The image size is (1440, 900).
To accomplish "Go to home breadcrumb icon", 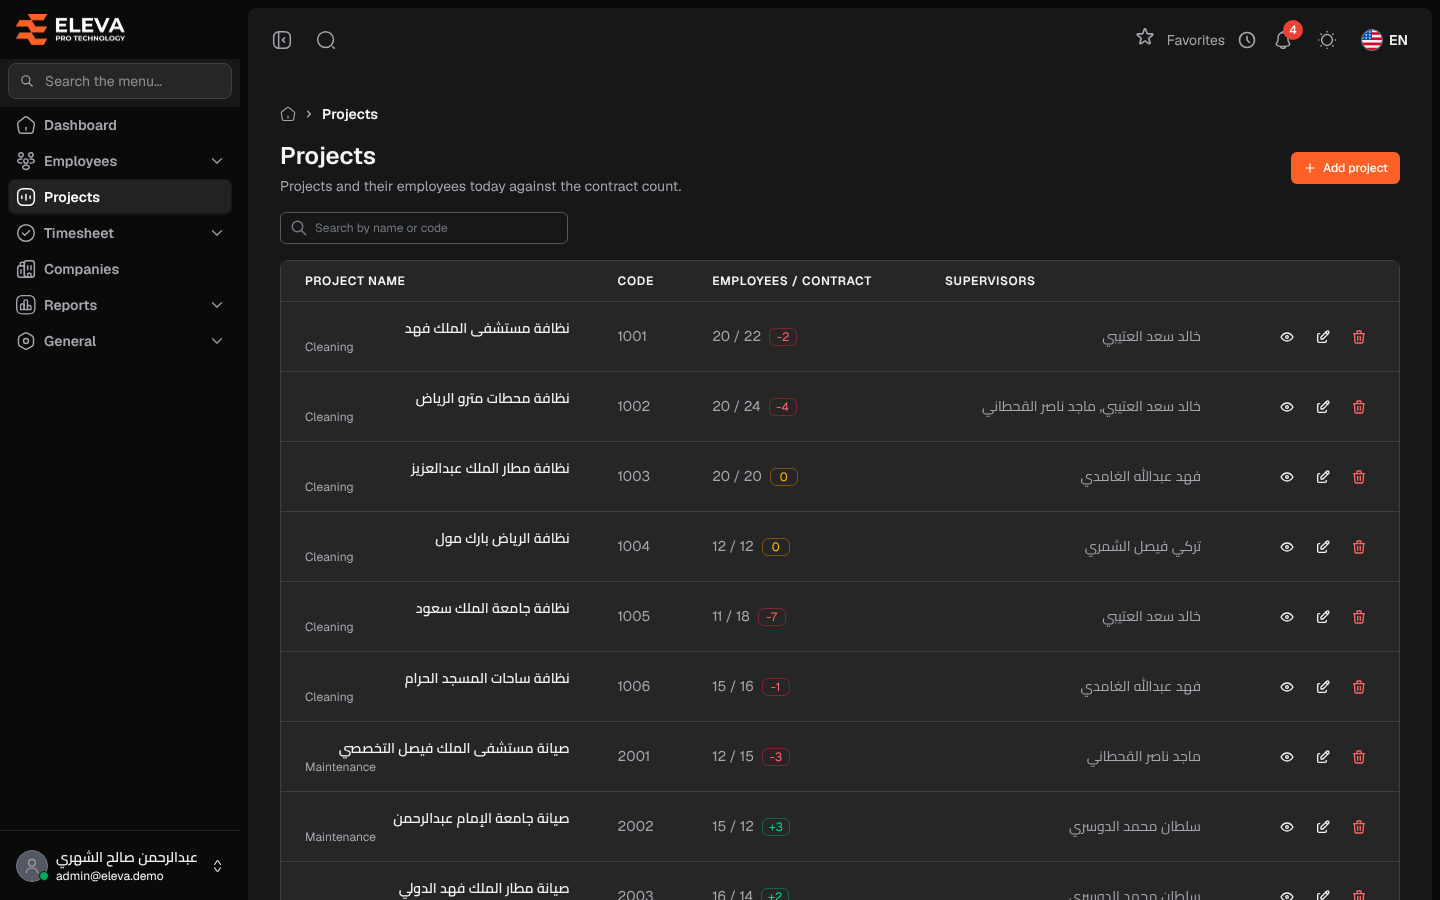I will [x=288, y=114].
